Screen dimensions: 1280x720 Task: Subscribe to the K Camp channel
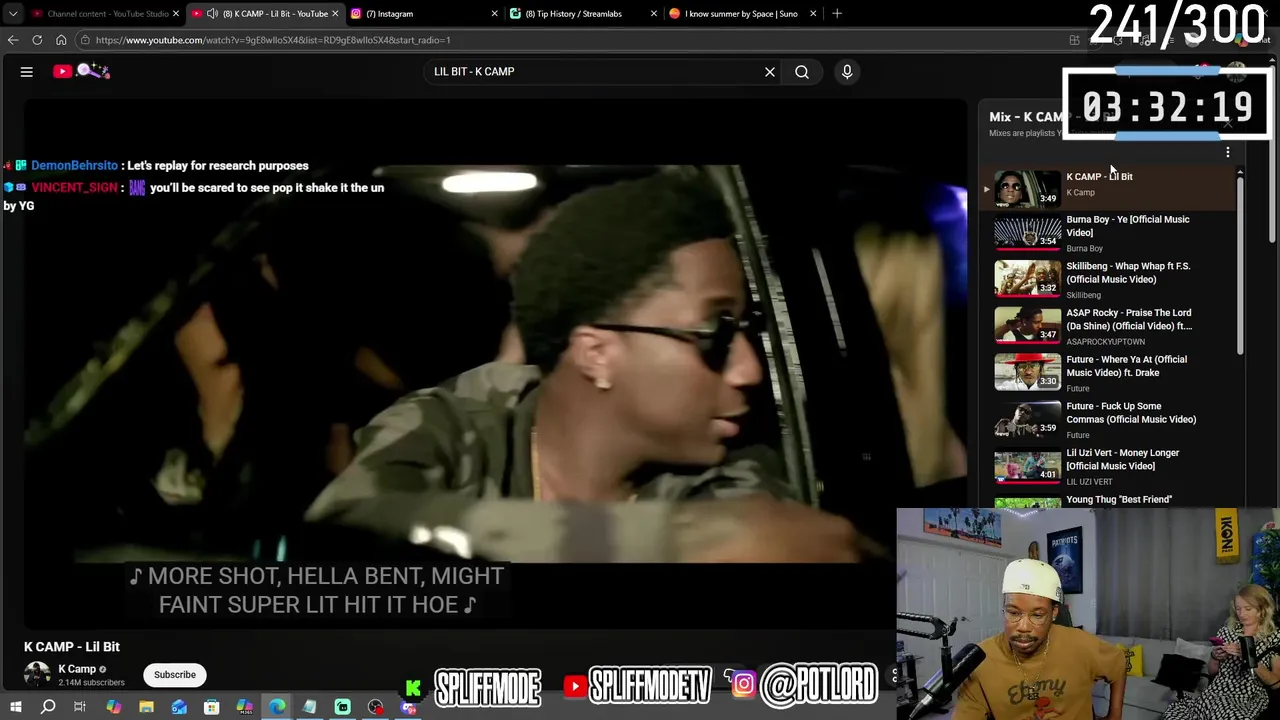tap(175, 675)
